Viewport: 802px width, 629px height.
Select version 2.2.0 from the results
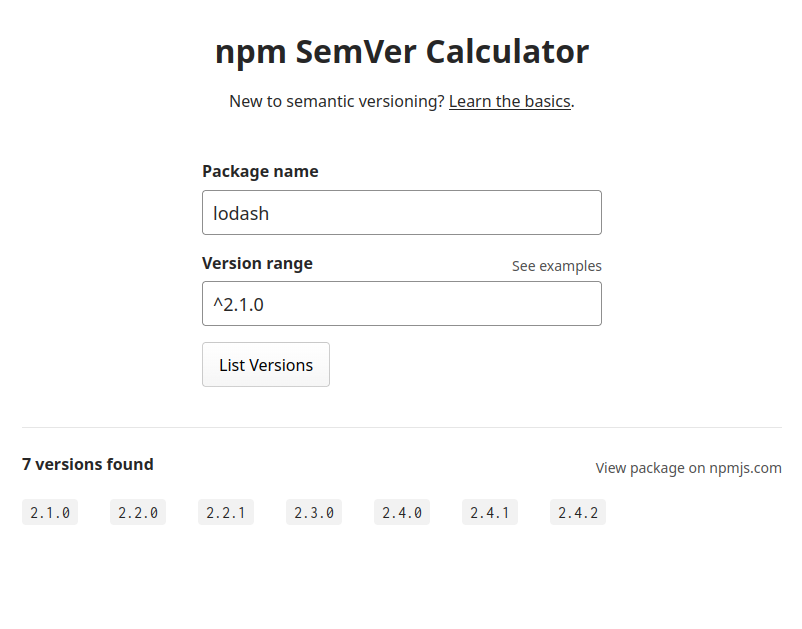pyautogui.click(x=138, y=512)
